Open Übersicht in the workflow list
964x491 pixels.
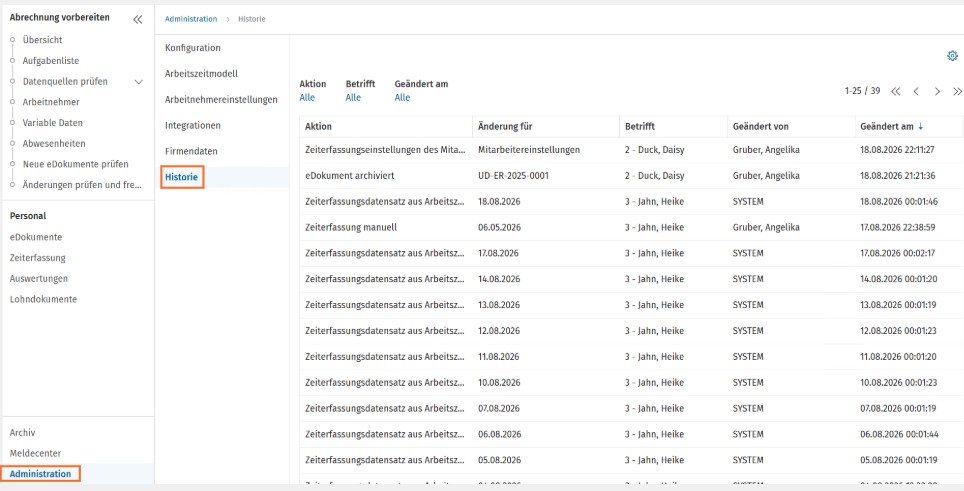42,40
